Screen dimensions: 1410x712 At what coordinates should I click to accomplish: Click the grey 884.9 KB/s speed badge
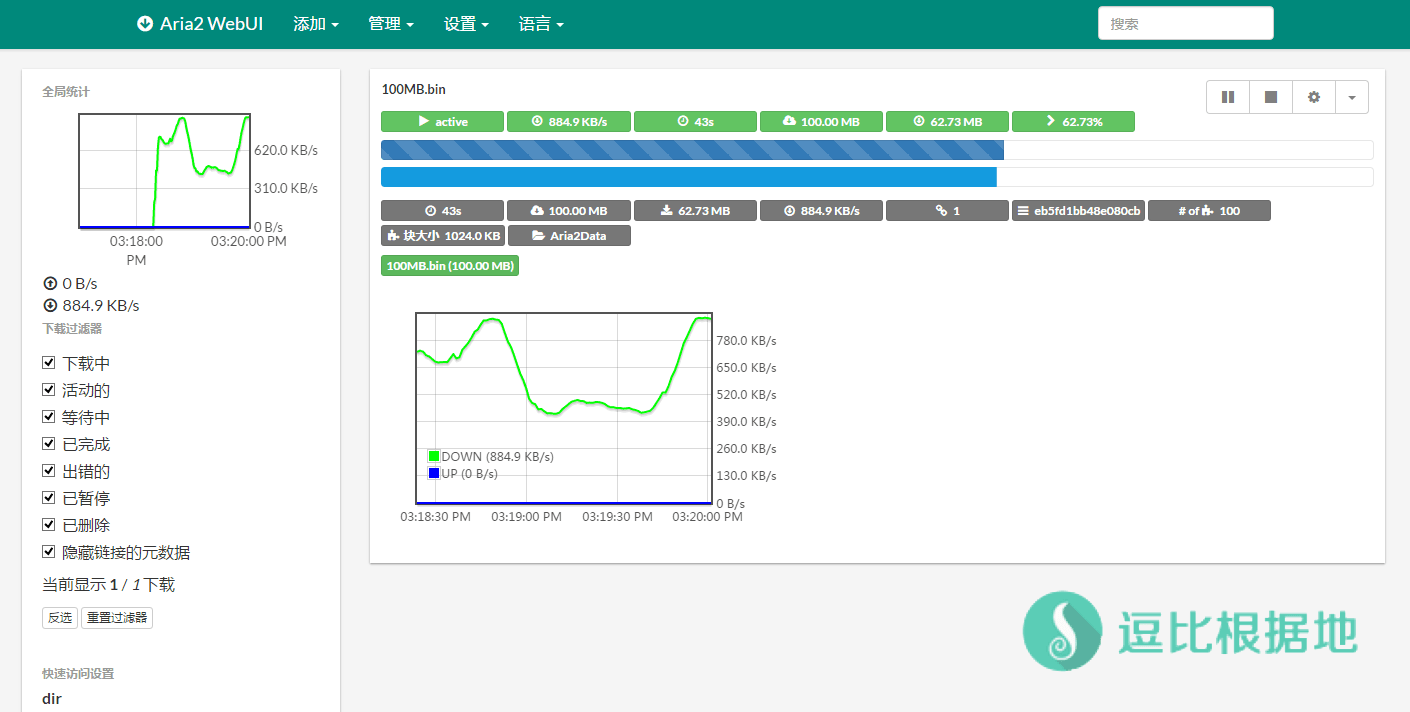[x=821, y=211]
